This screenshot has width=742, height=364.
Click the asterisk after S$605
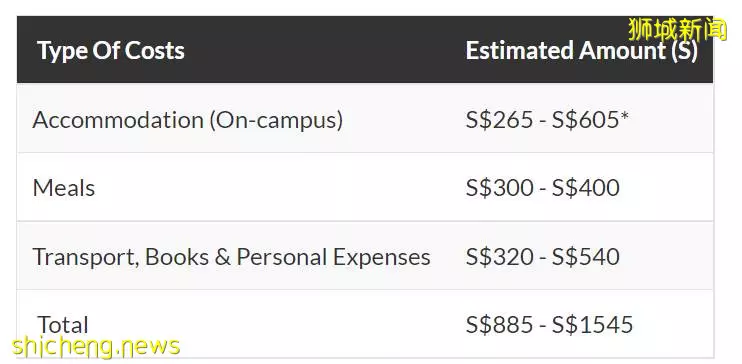[624, 116]
